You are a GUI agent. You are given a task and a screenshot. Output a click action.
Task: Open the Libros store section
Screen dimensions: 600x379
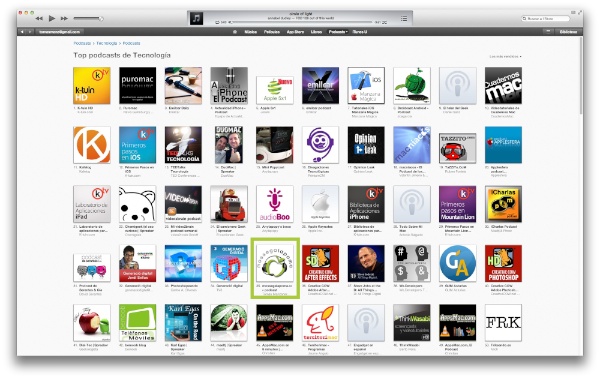coord(316,32)
